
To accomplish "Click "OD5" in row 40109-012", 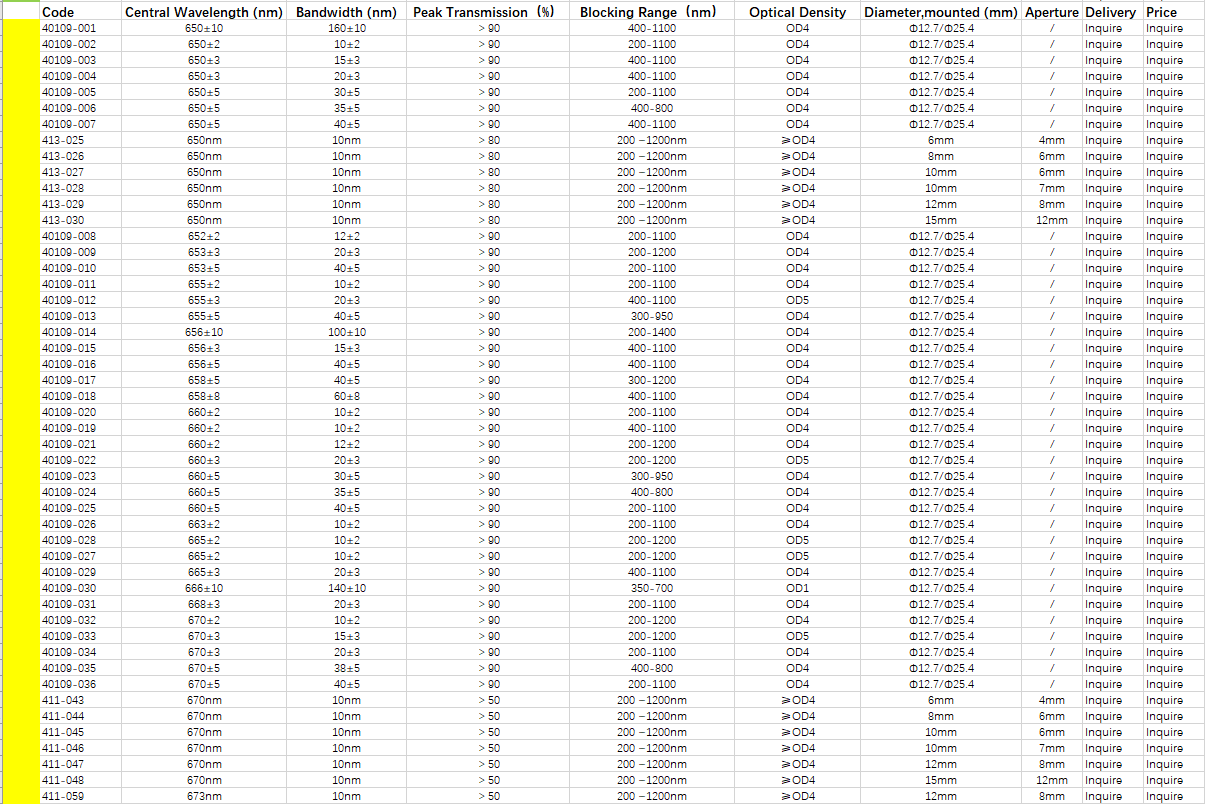I will 797,300.
